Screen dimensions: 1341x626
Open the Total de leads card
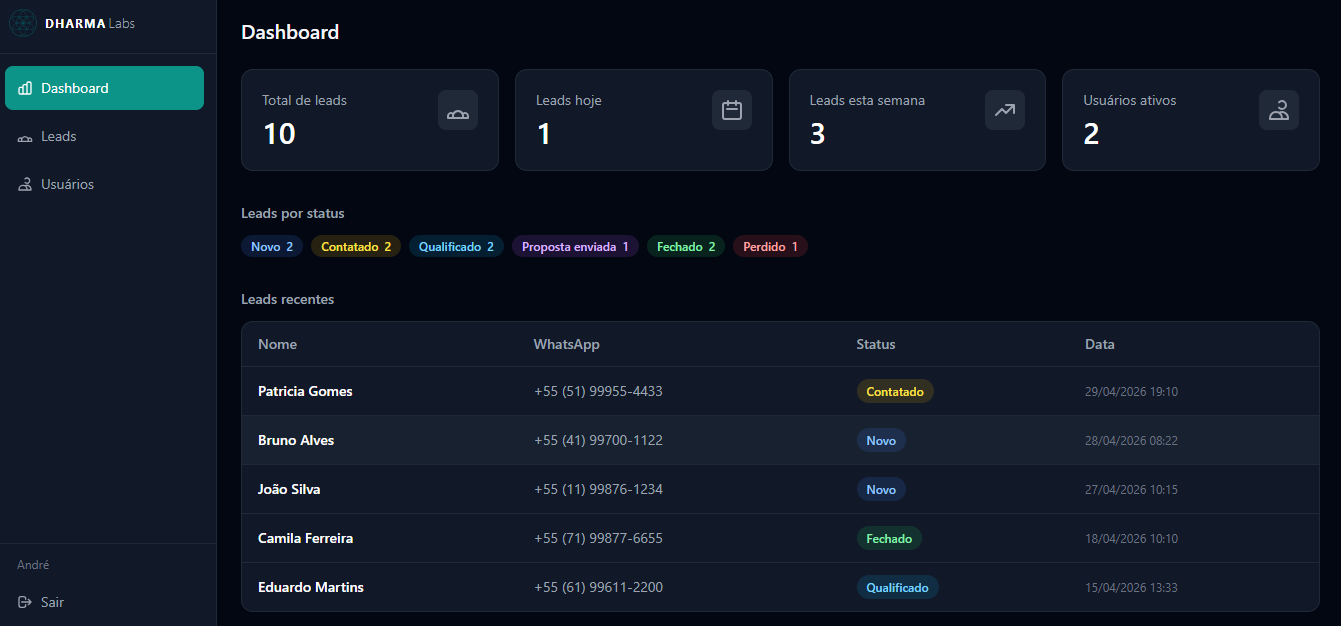[x=370, y=120]
